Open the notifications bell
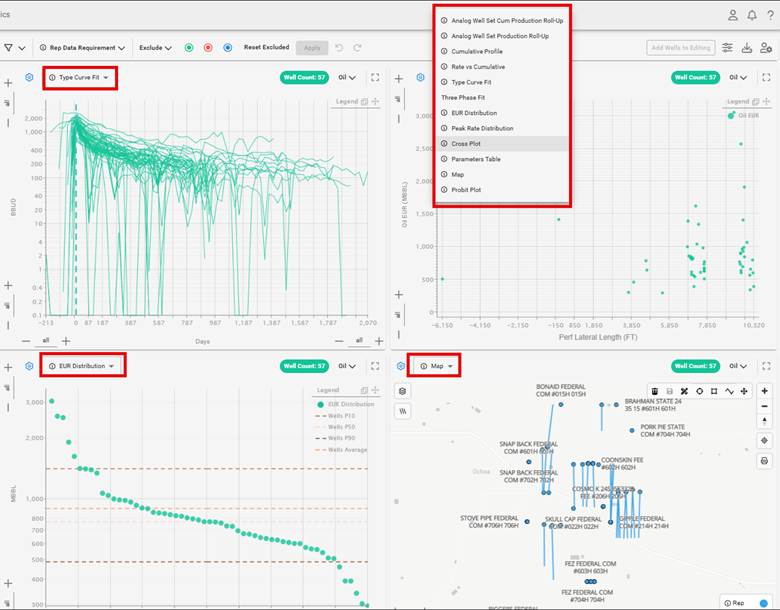Screen dimensions: 780x610 752,15
